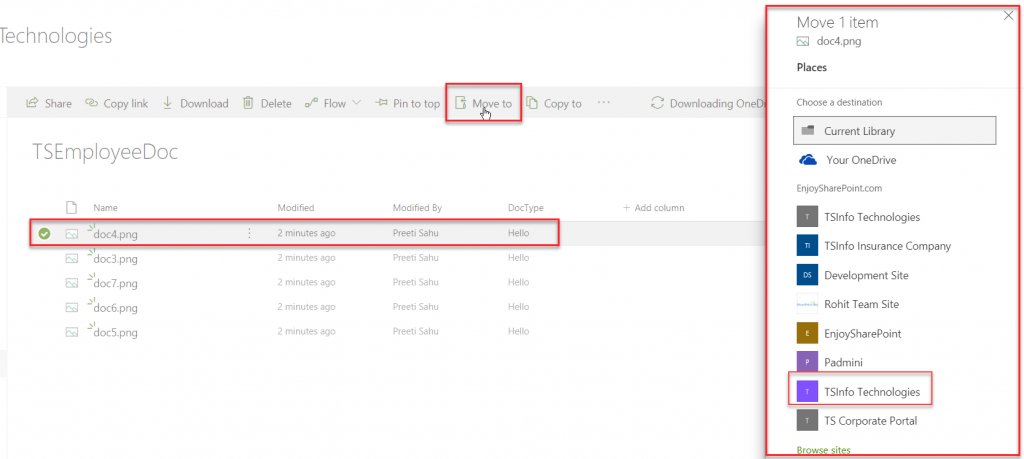Screen dimensions: 1024x459
Task: Click the E logo for EnjoySharePoint site
Action: 807,333
